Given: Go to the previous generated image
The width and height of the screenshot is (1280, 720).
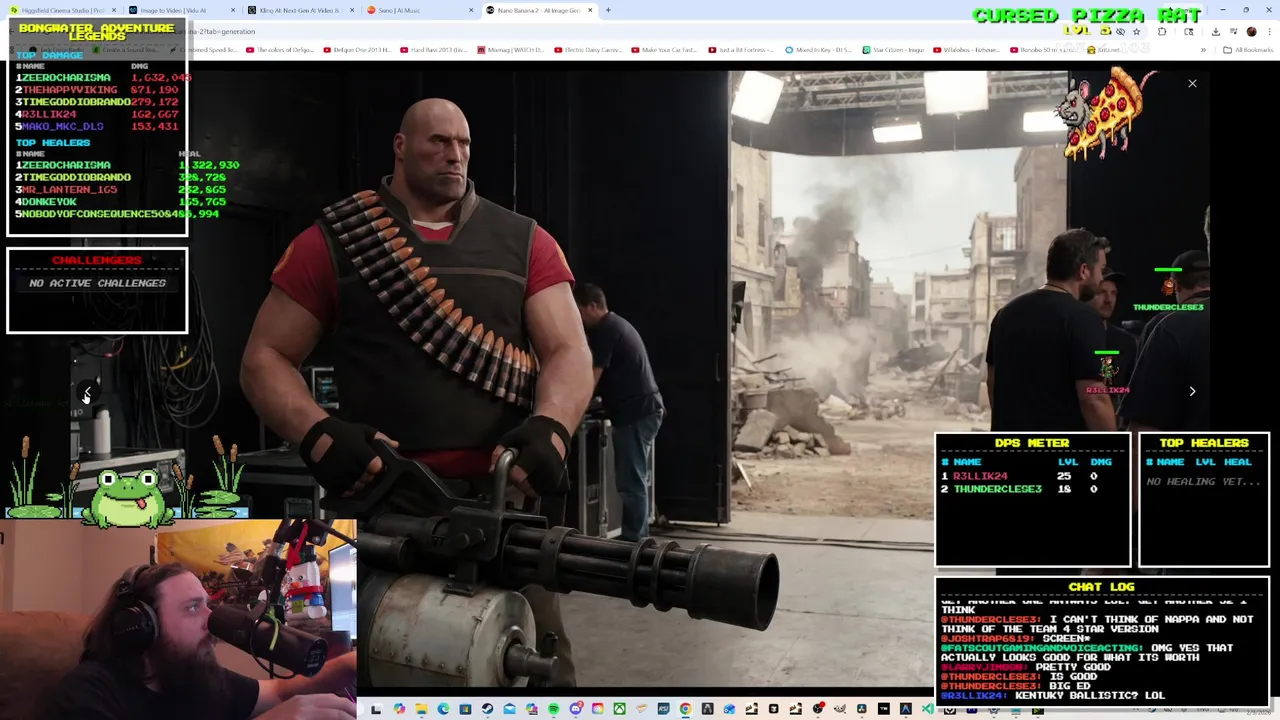Looking at the screenshot, I should point(87,392).
